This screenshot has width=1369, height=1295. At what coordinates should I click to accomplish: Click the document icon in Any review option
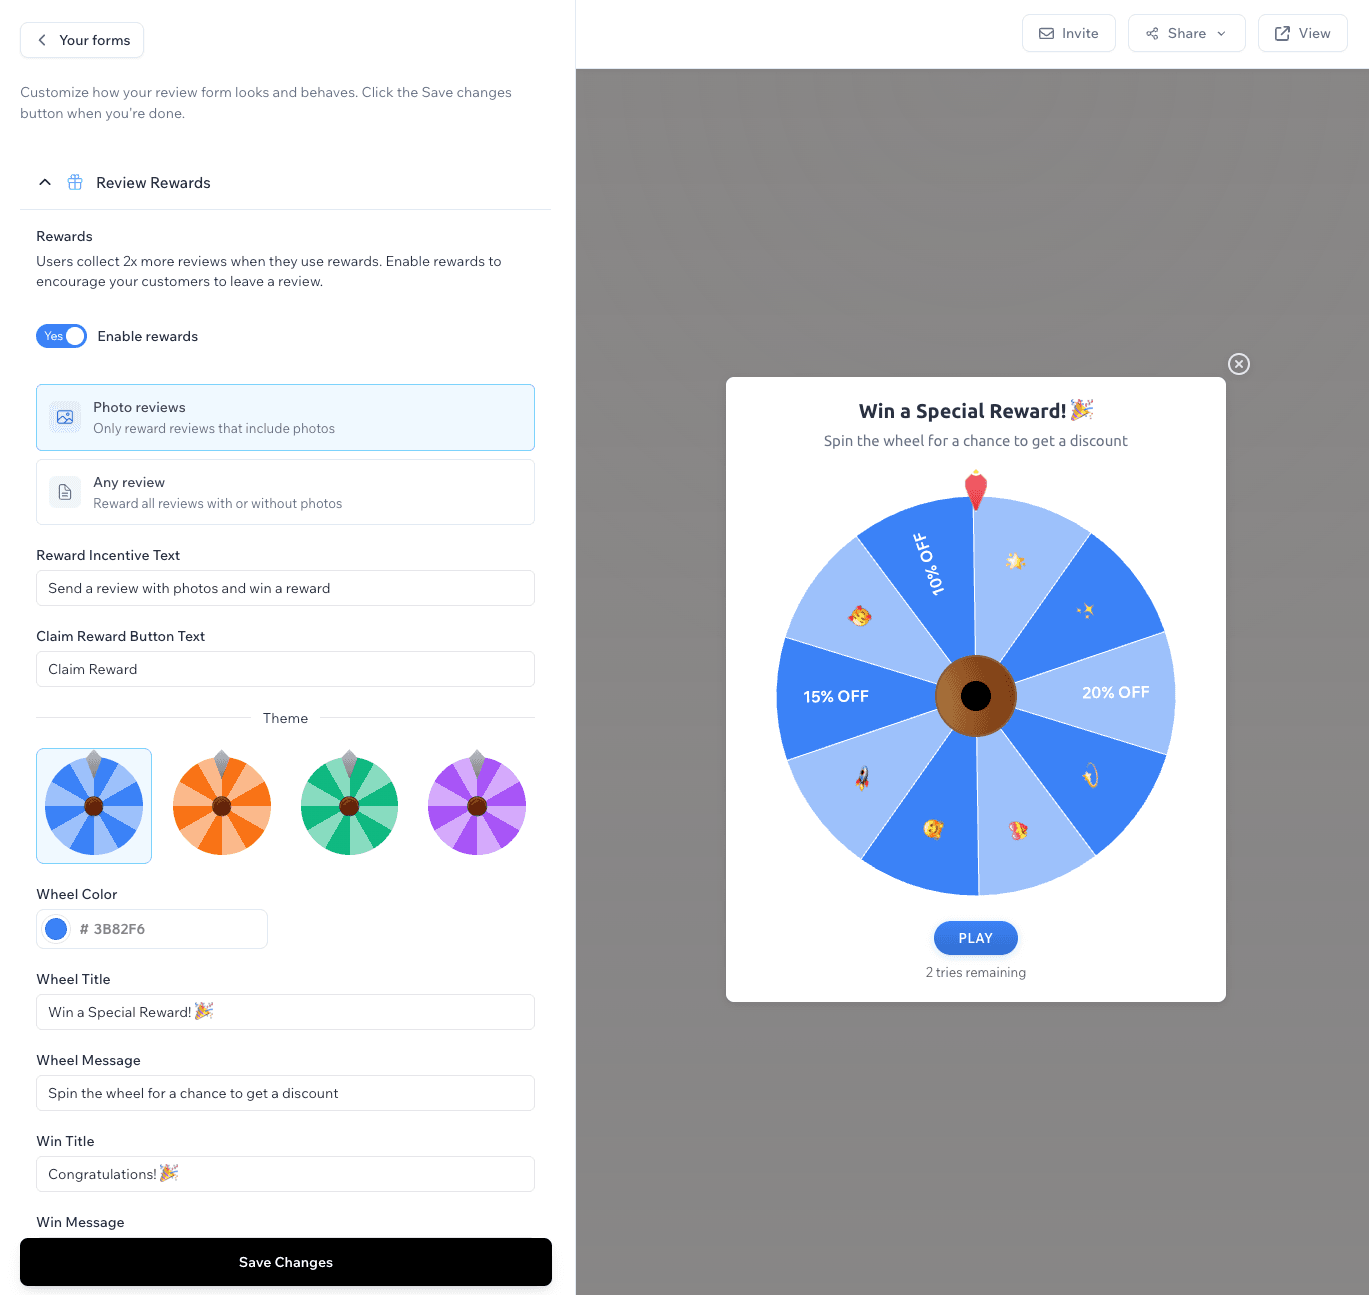[x=65, y=492]
